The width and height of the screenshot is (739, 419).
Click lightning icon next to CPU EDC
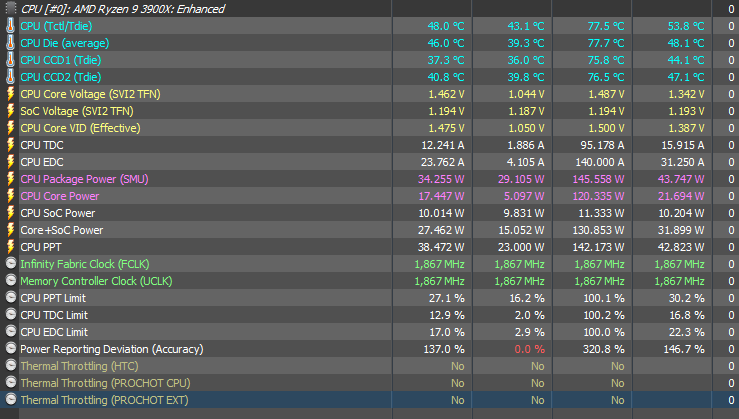[x=10, y=162]
